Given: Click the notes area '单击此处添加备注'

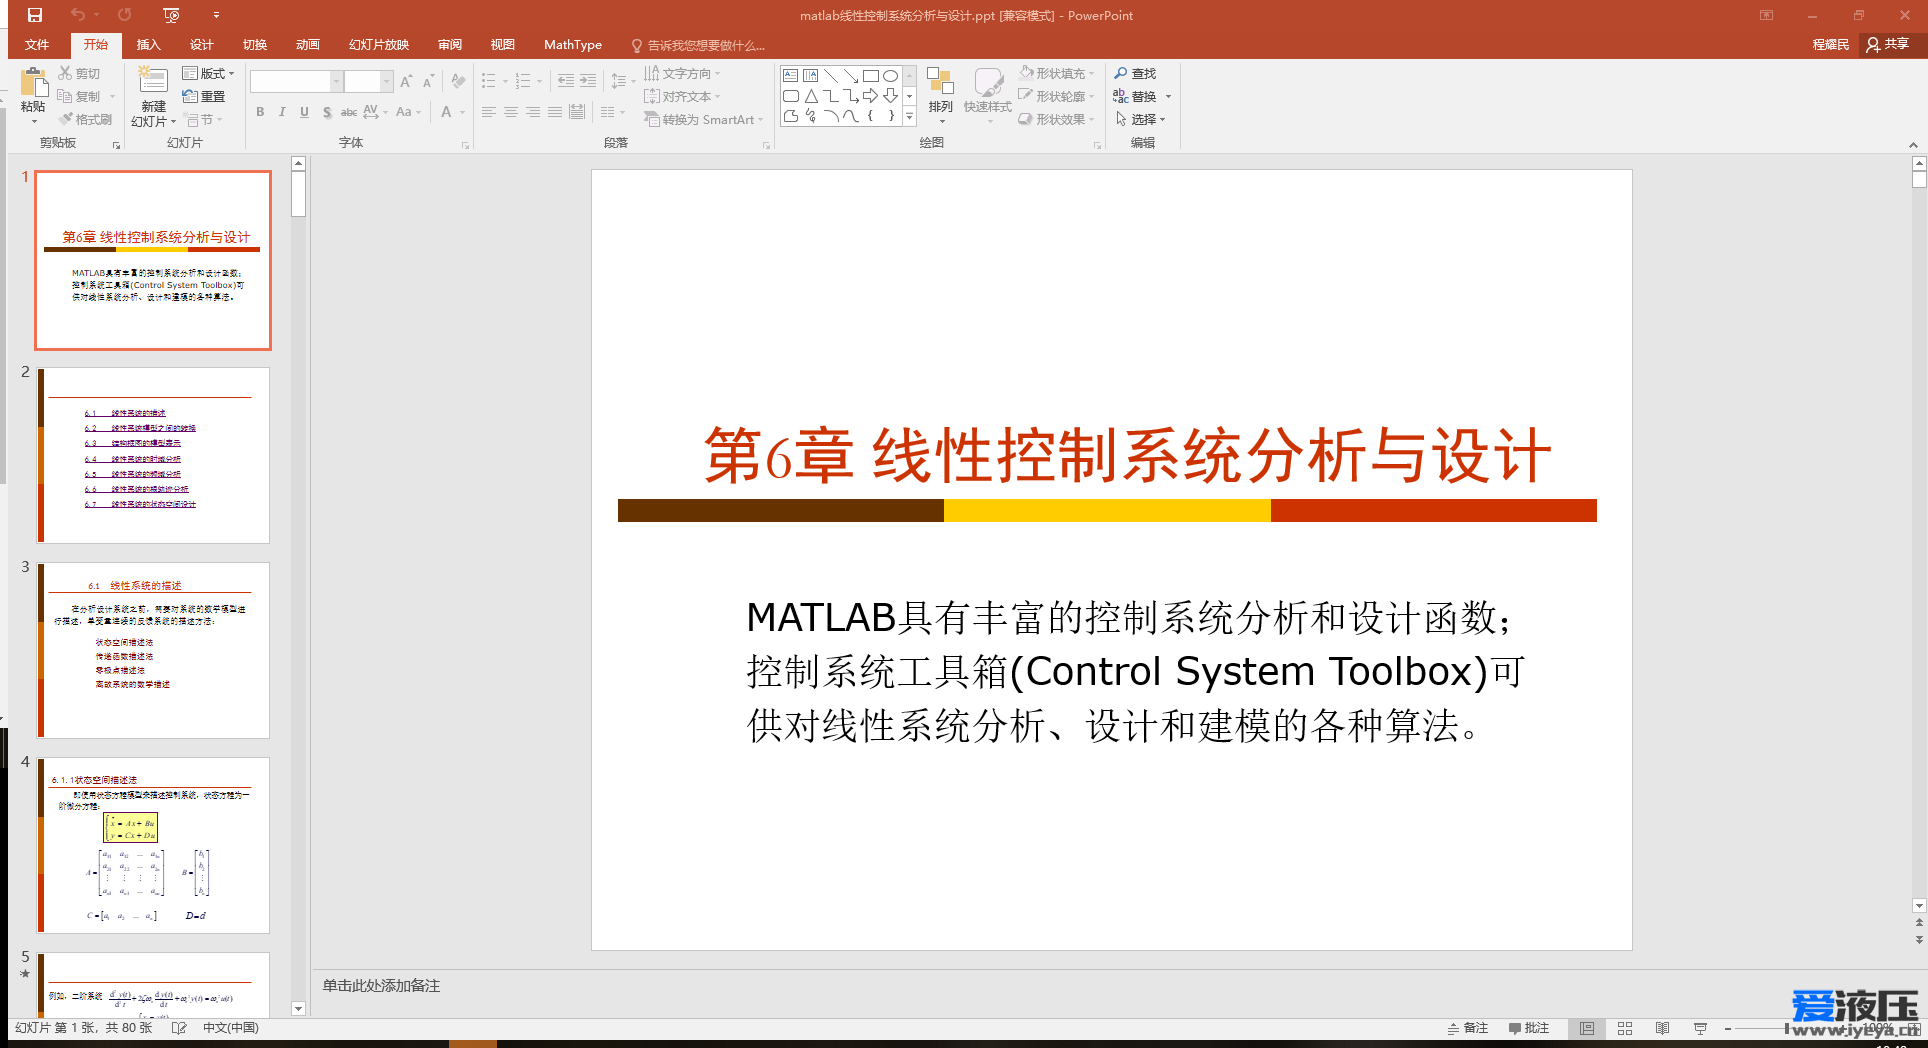Looking at the screenshot, I should (x=381, y=986).
